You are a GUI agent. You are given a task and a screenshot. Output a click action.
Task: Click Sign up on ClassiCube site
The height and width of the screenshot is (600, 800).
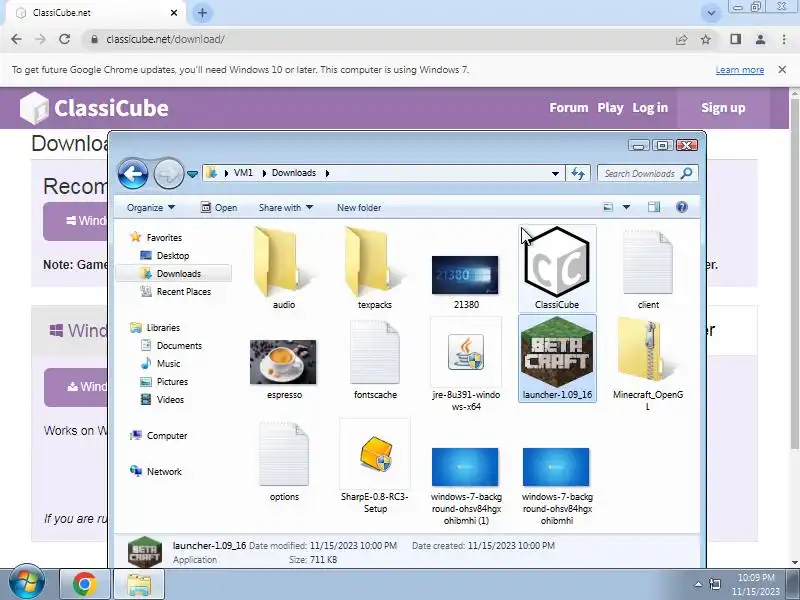[x=723, y=108]
